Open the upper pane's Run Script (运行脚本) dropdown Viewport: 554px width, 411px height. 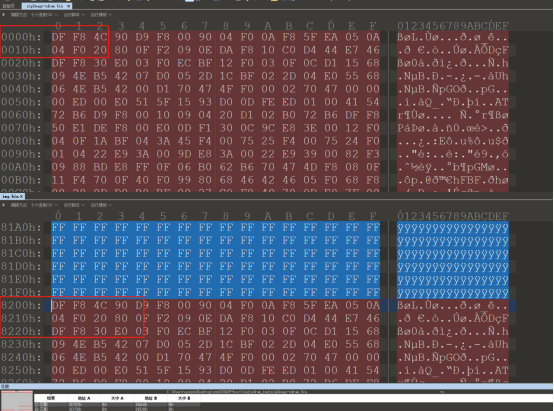click(x=74, y=15)
